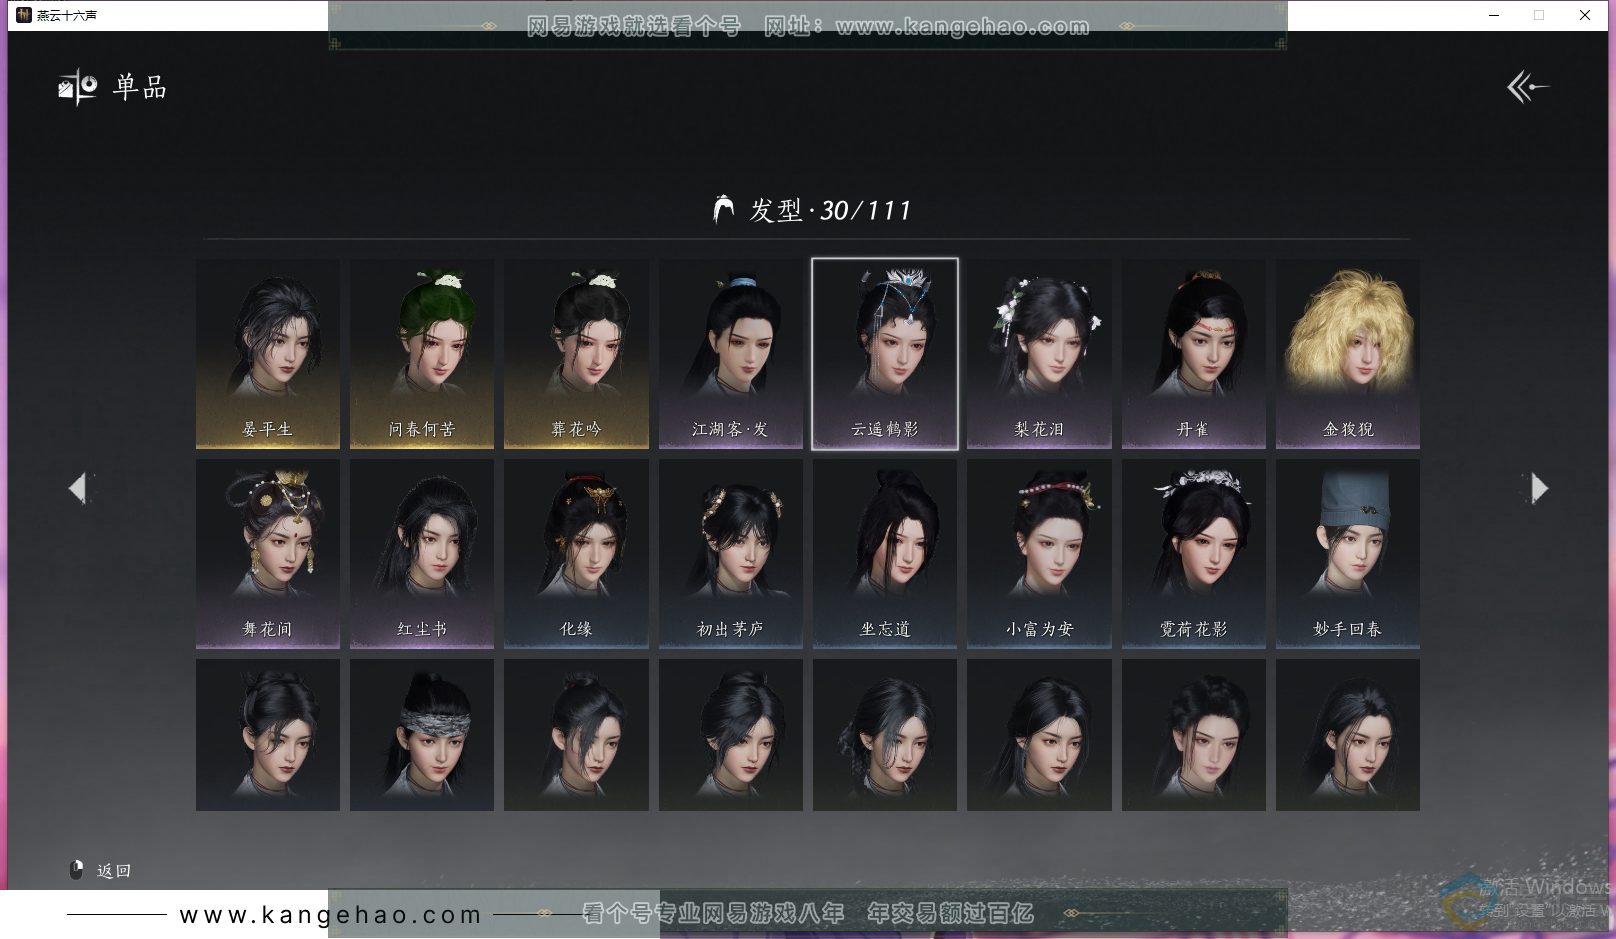Go to the next hairstyle page arrow
The image size is (1616, 939).
pyautogui.click(x=1538, y=488)
